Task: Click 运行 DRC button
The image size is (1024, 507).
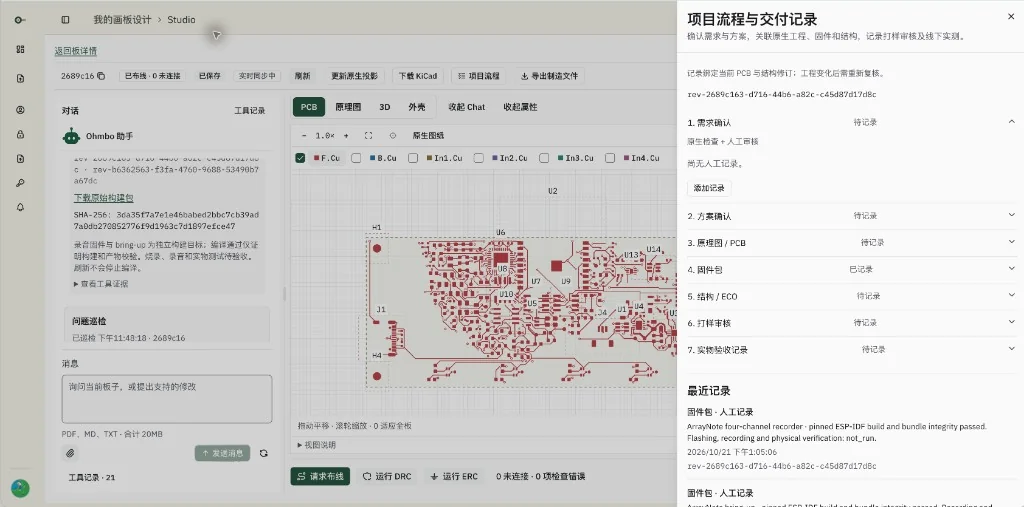Action: click(387, 476)
